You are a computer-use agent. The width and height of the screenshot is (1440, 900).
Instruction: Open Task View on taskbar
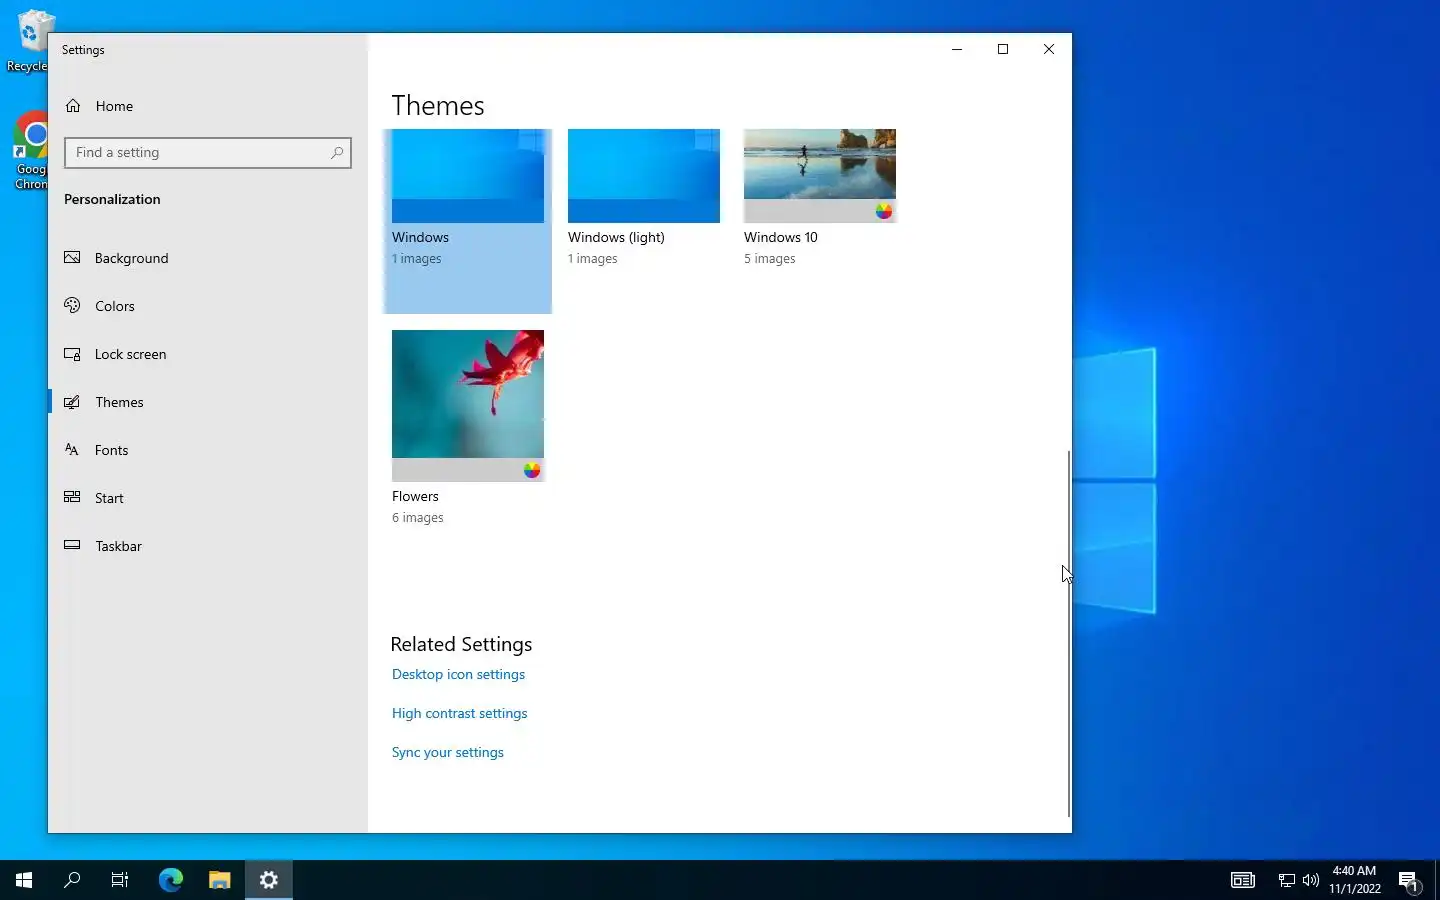[120, 880]
